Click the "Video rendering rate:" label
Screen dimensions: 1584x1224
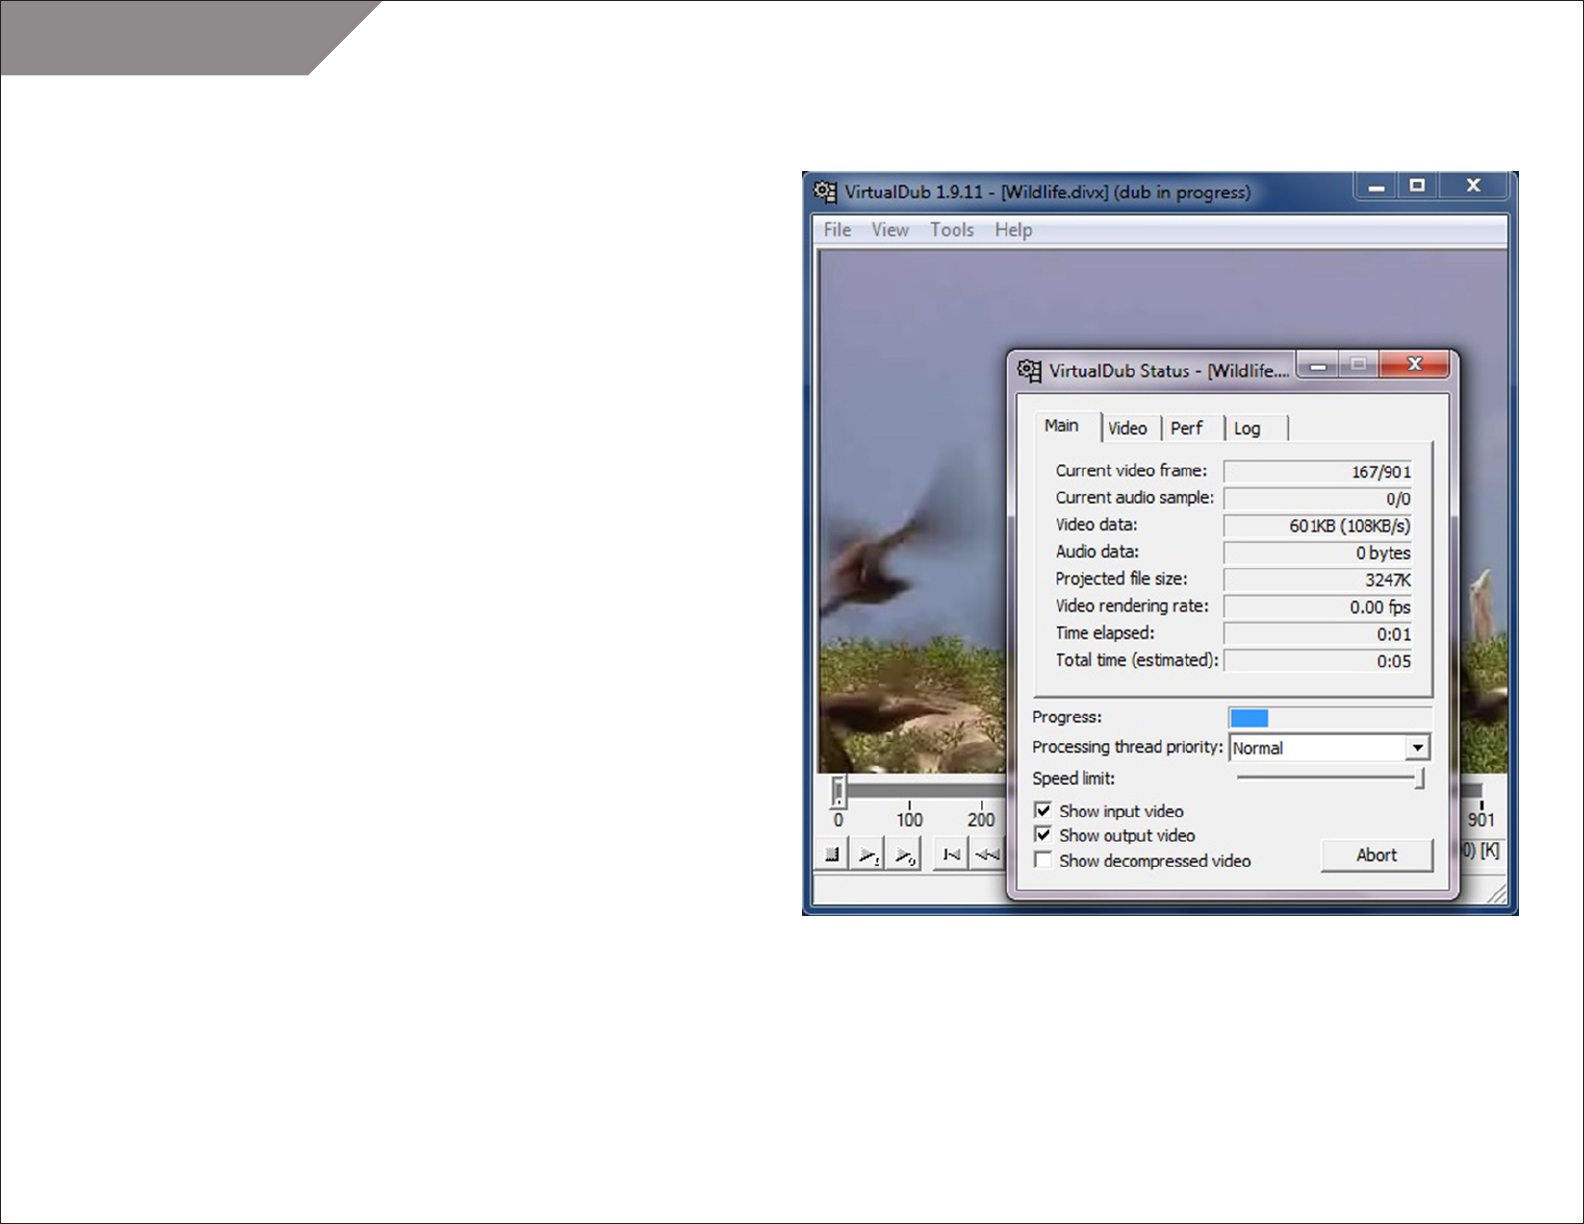pyautogui.click(x=1132, y=605)
